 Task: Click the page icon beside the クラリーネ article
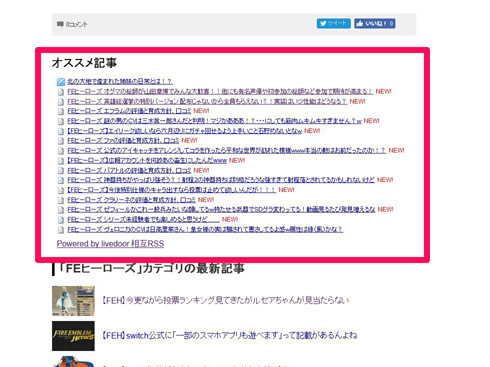61,201
